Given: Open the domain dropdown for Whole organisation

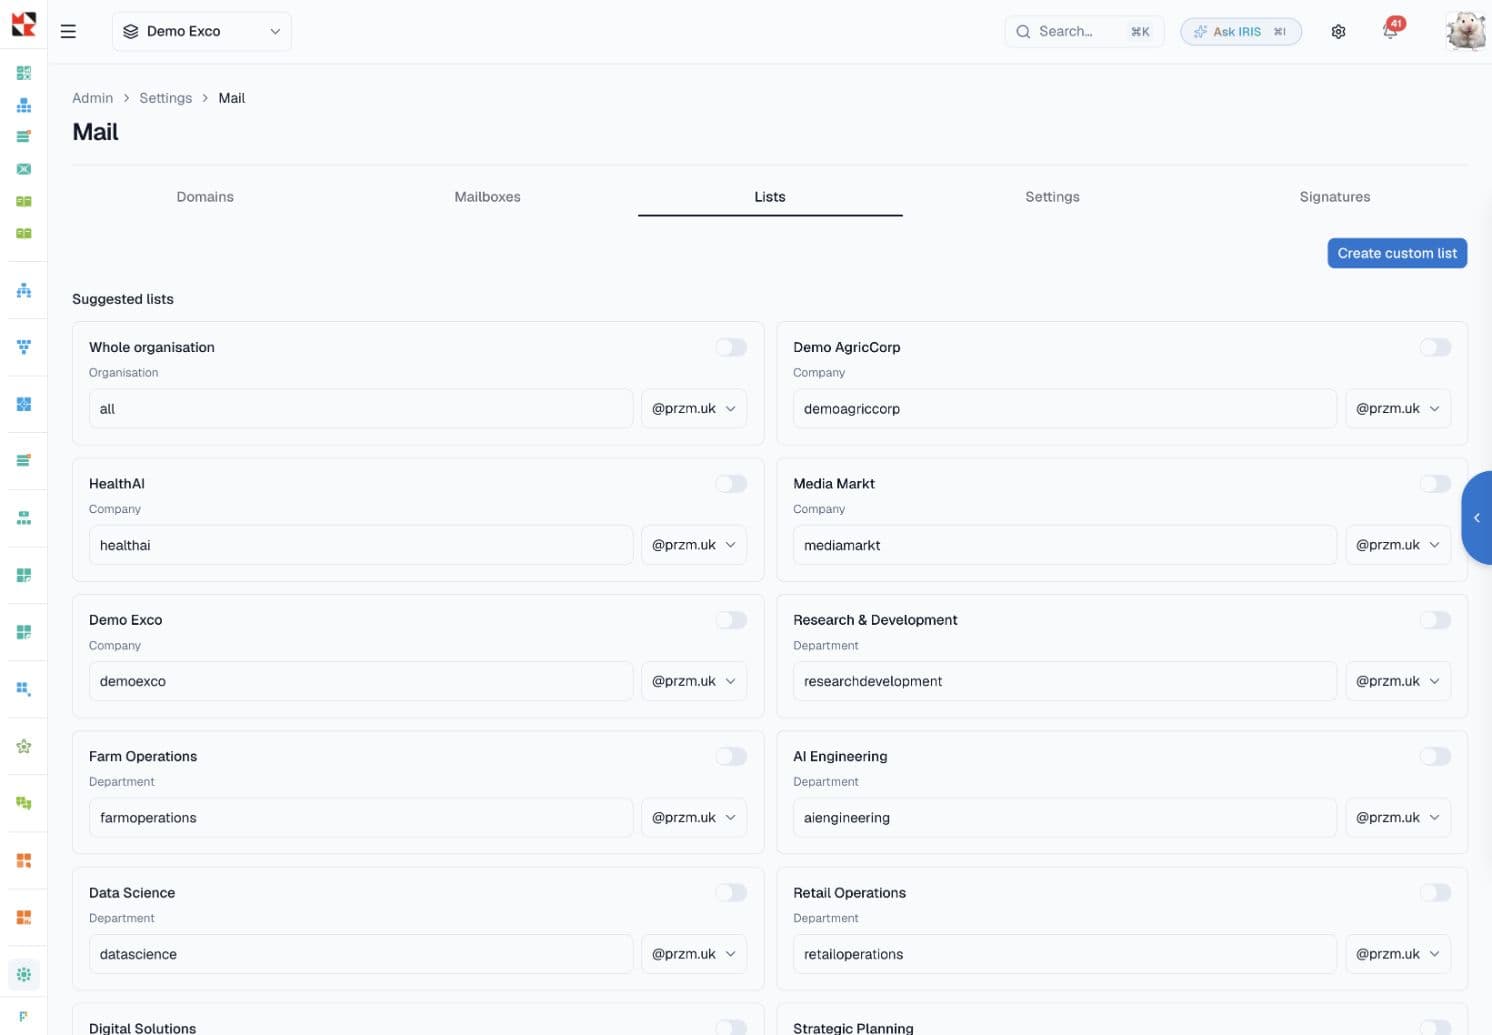Looking at the screenshot, I should click(694, 408).
